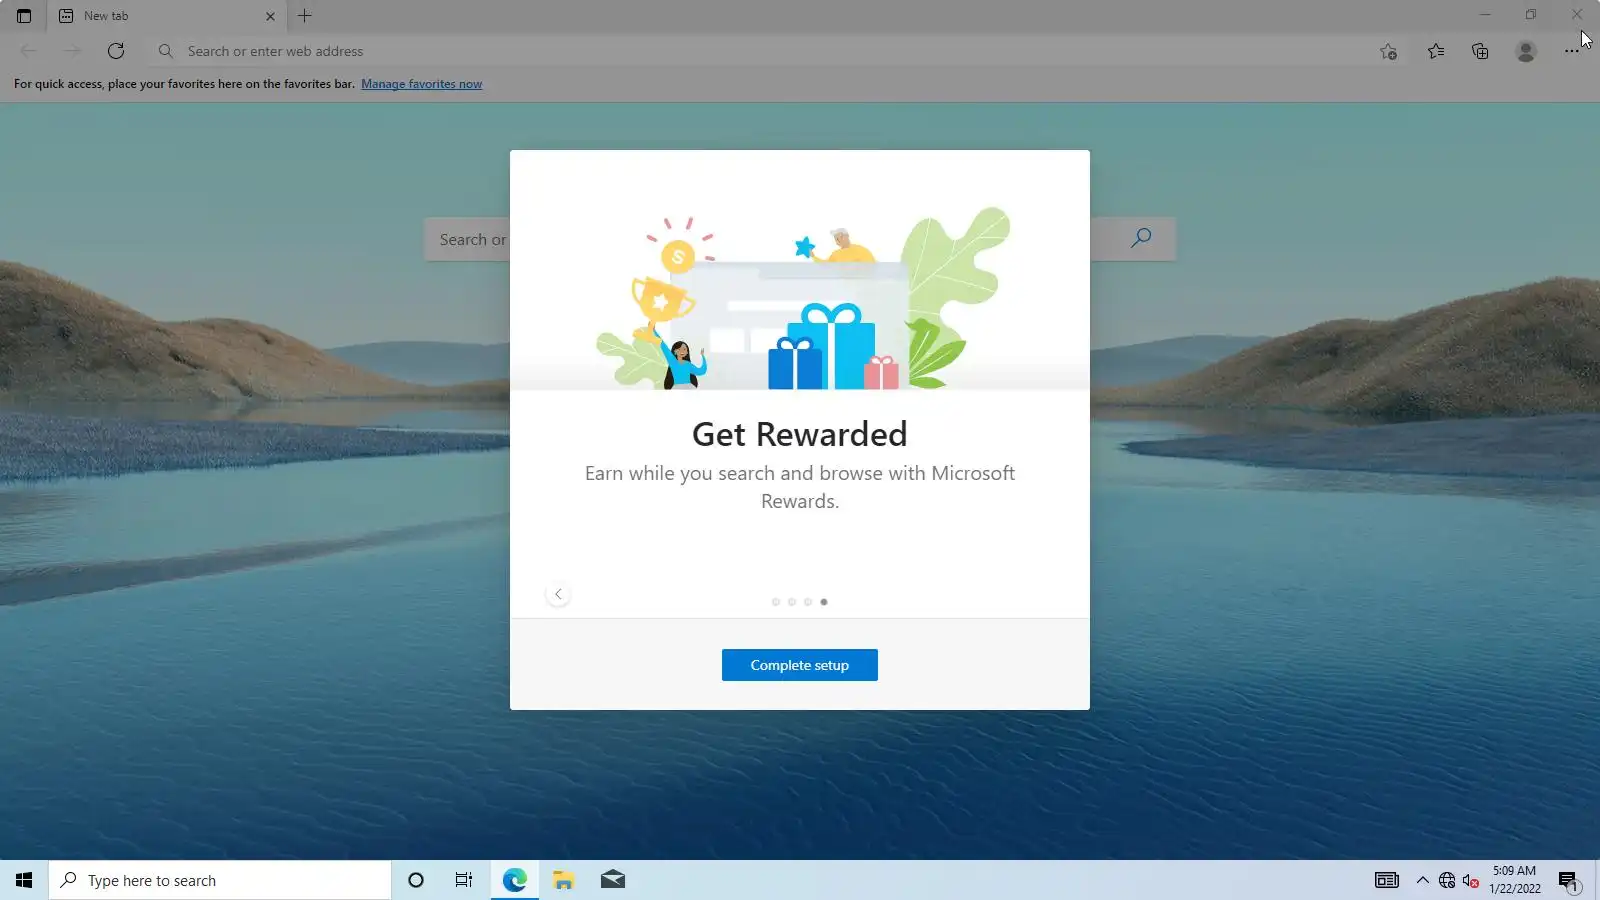Open Cortana circle icon on taskbar

coord(416,880)
